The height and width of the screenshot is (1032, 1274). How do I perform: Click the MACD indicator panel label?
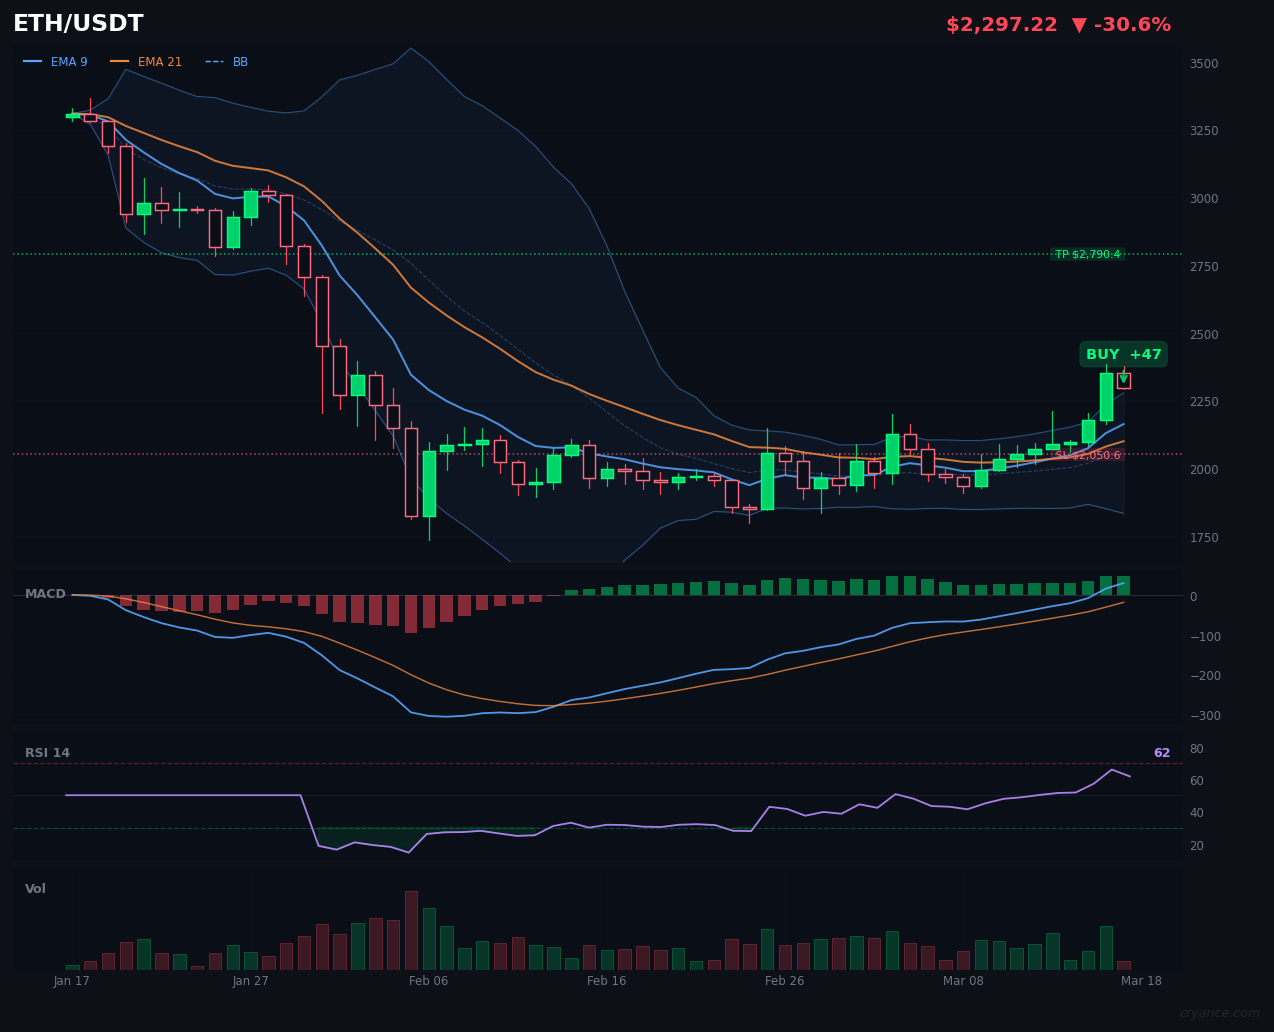tap(45, 593)
